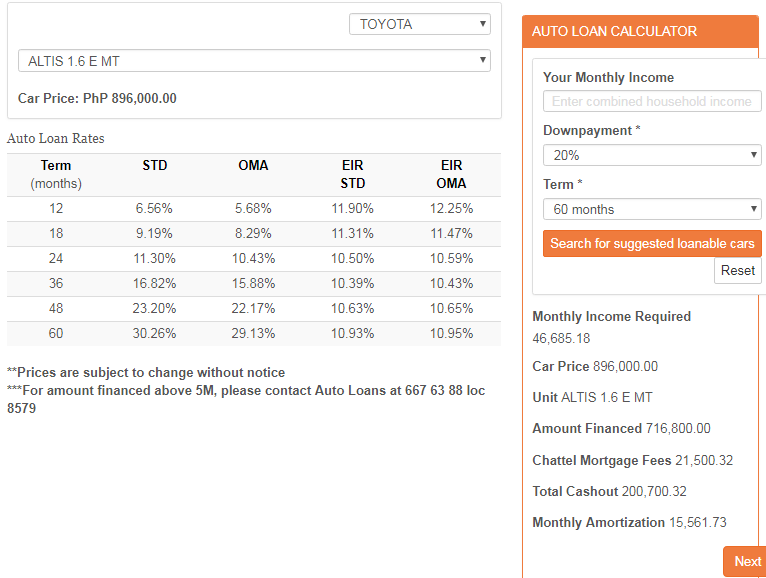Click the 23.20% STD rate cell
This screenshot has height=578, width=766.
(x=154, y=308)
